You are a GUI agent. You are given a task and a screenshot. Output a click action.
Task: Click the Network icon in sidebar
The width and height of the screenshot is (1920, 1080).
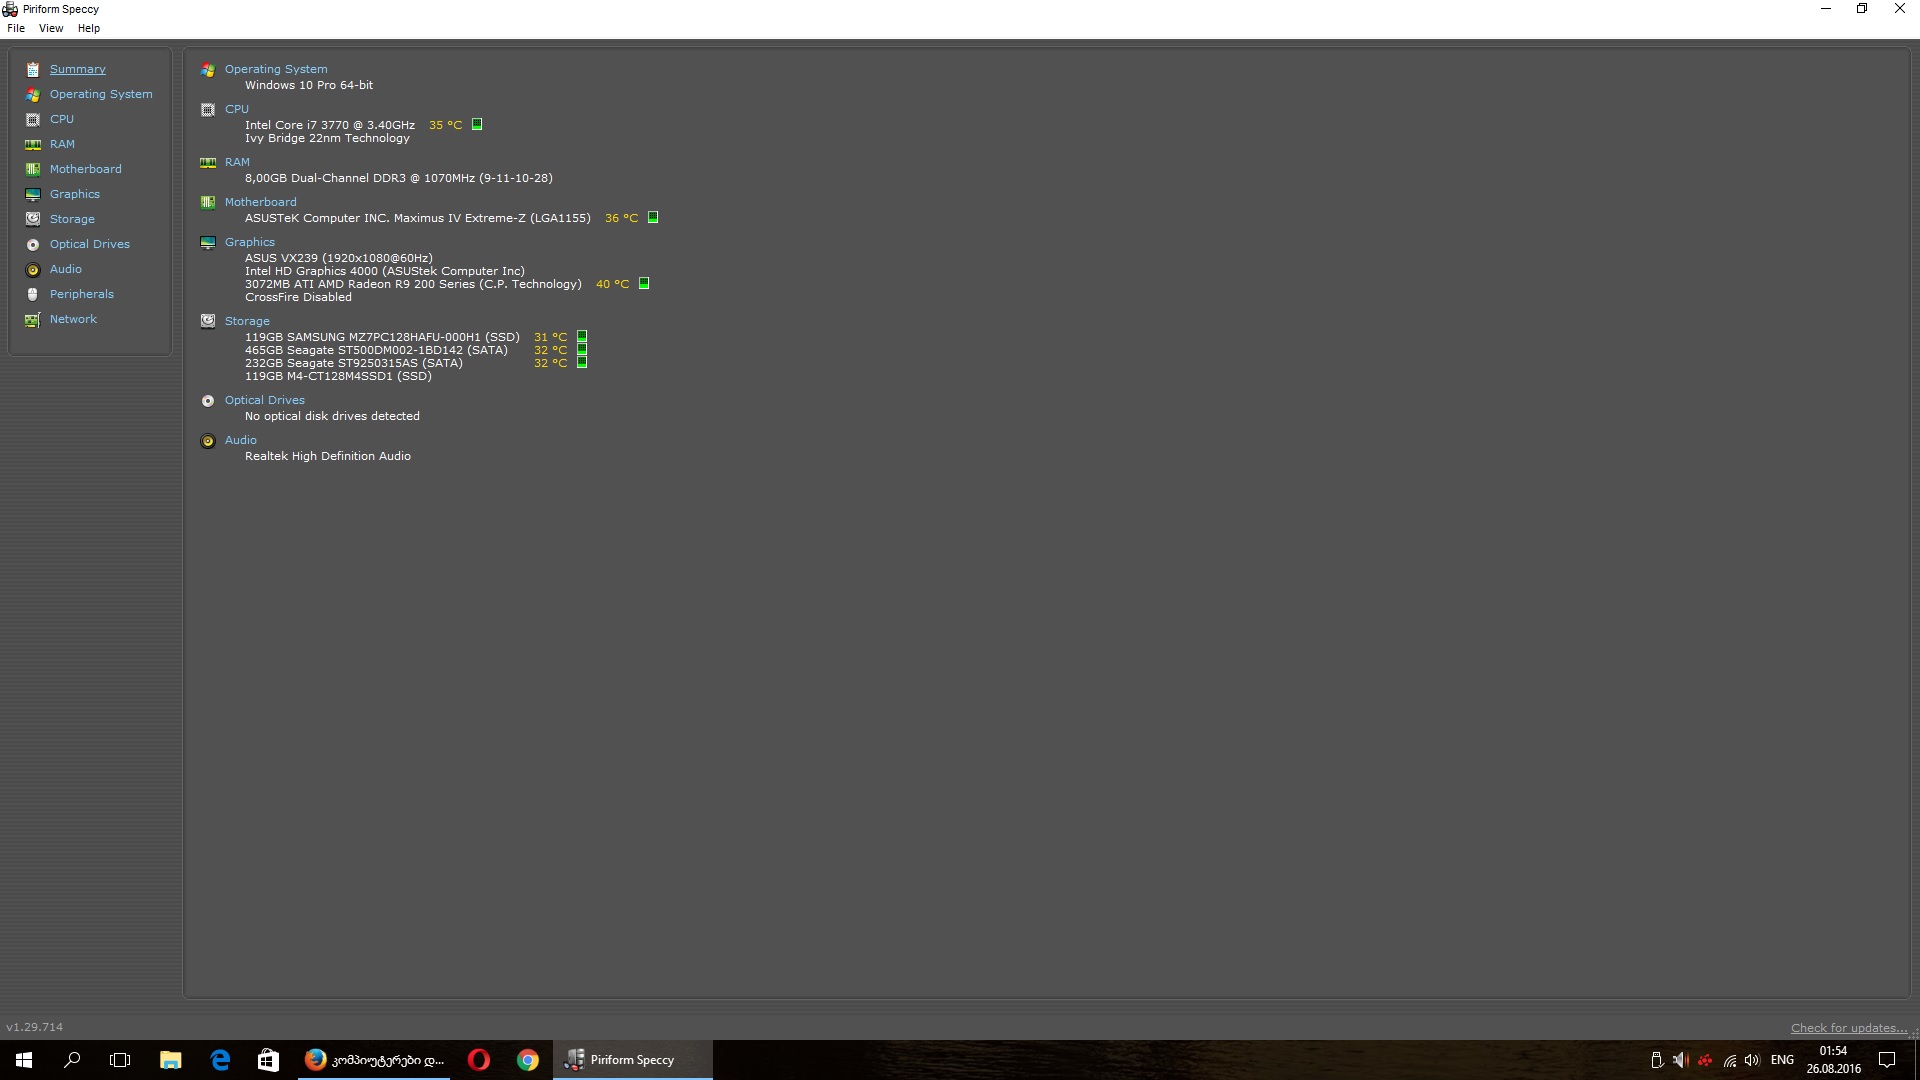[x=33, y=319]
